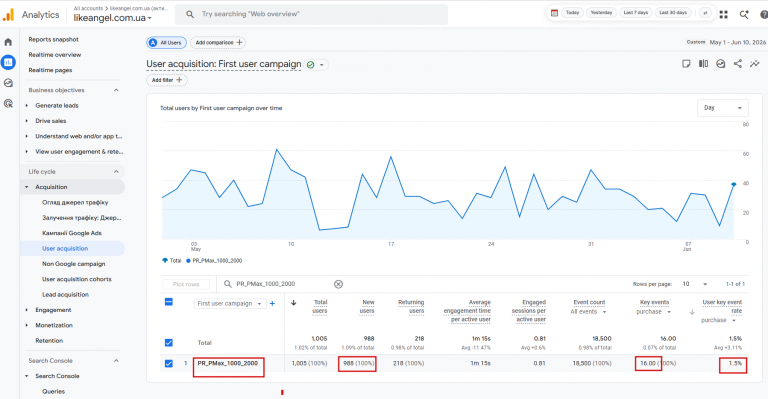Open the dropdown arrow beside report status
This screenshot has width=768, height=399.
pos(322,65)
